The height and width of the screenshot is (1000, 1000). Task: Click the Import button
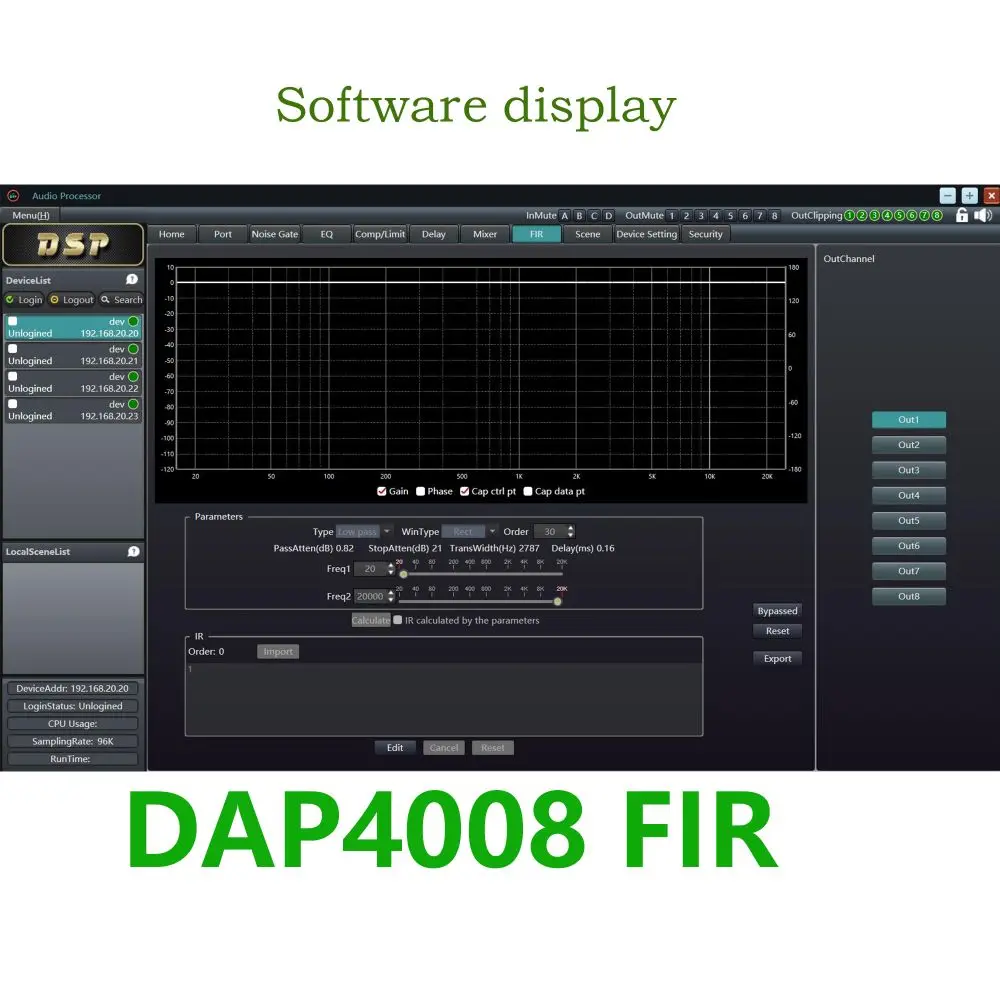pyautogui.click(x=278, y=651)
